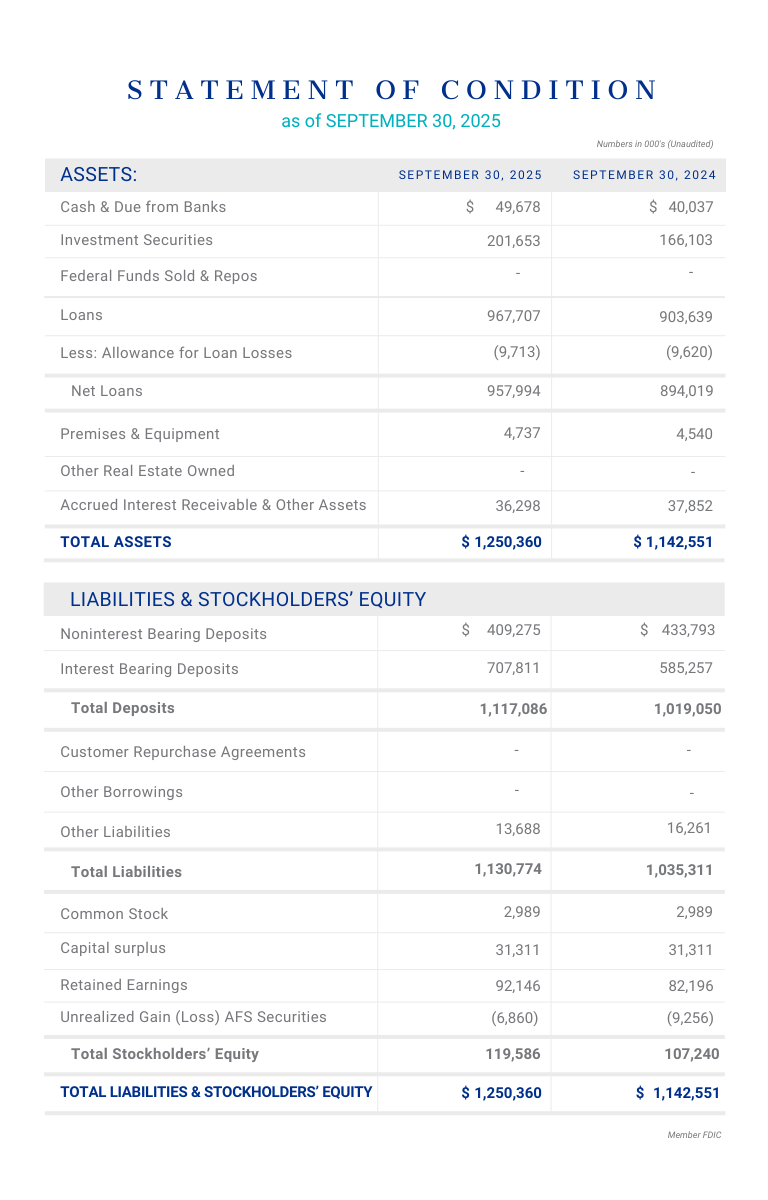
Task: Click the Noninterest Bearing Deposits 2025 value 409,275
Action: point(513,630)
